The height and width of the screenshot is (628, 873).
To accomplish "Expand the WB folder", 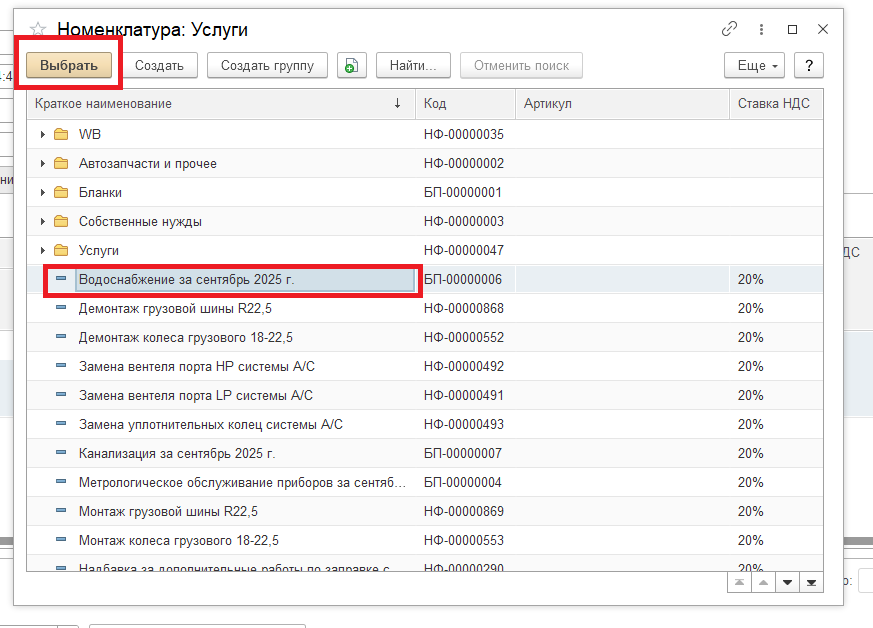I will [x=42, y=134].
